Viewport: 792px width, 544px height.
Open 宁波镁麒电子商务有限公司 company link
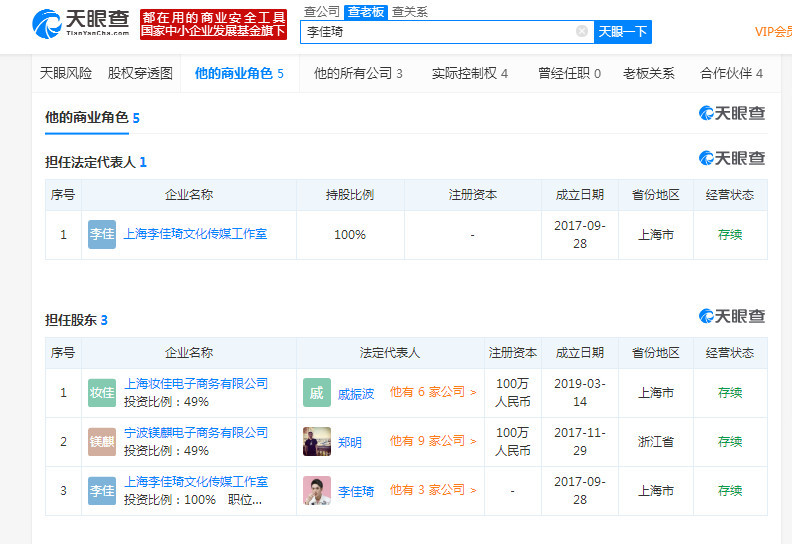coord(196,433)
